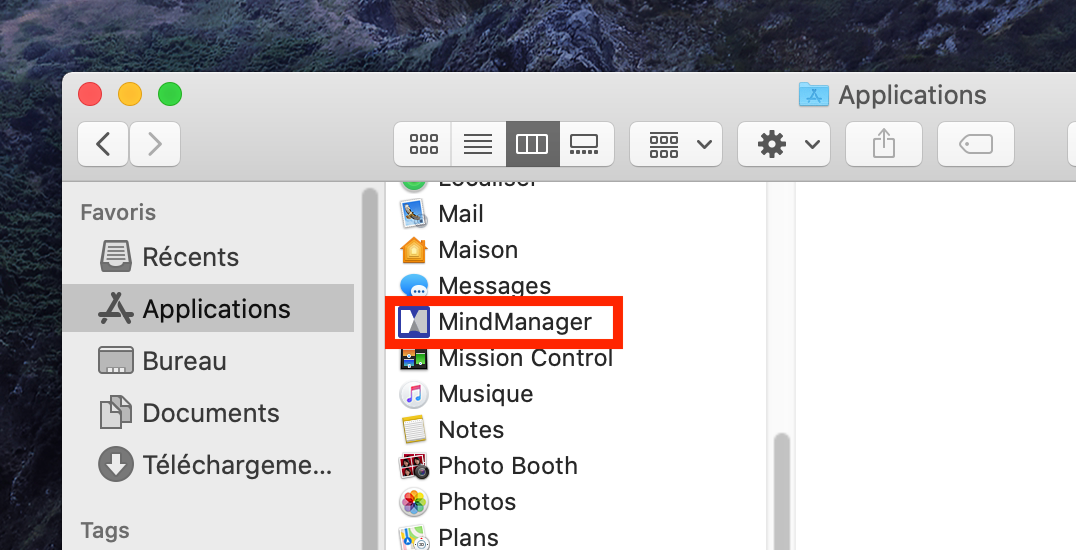The image size is (1076, 550).
Task: Open the gear action menu dropdown
Action: 783,145
